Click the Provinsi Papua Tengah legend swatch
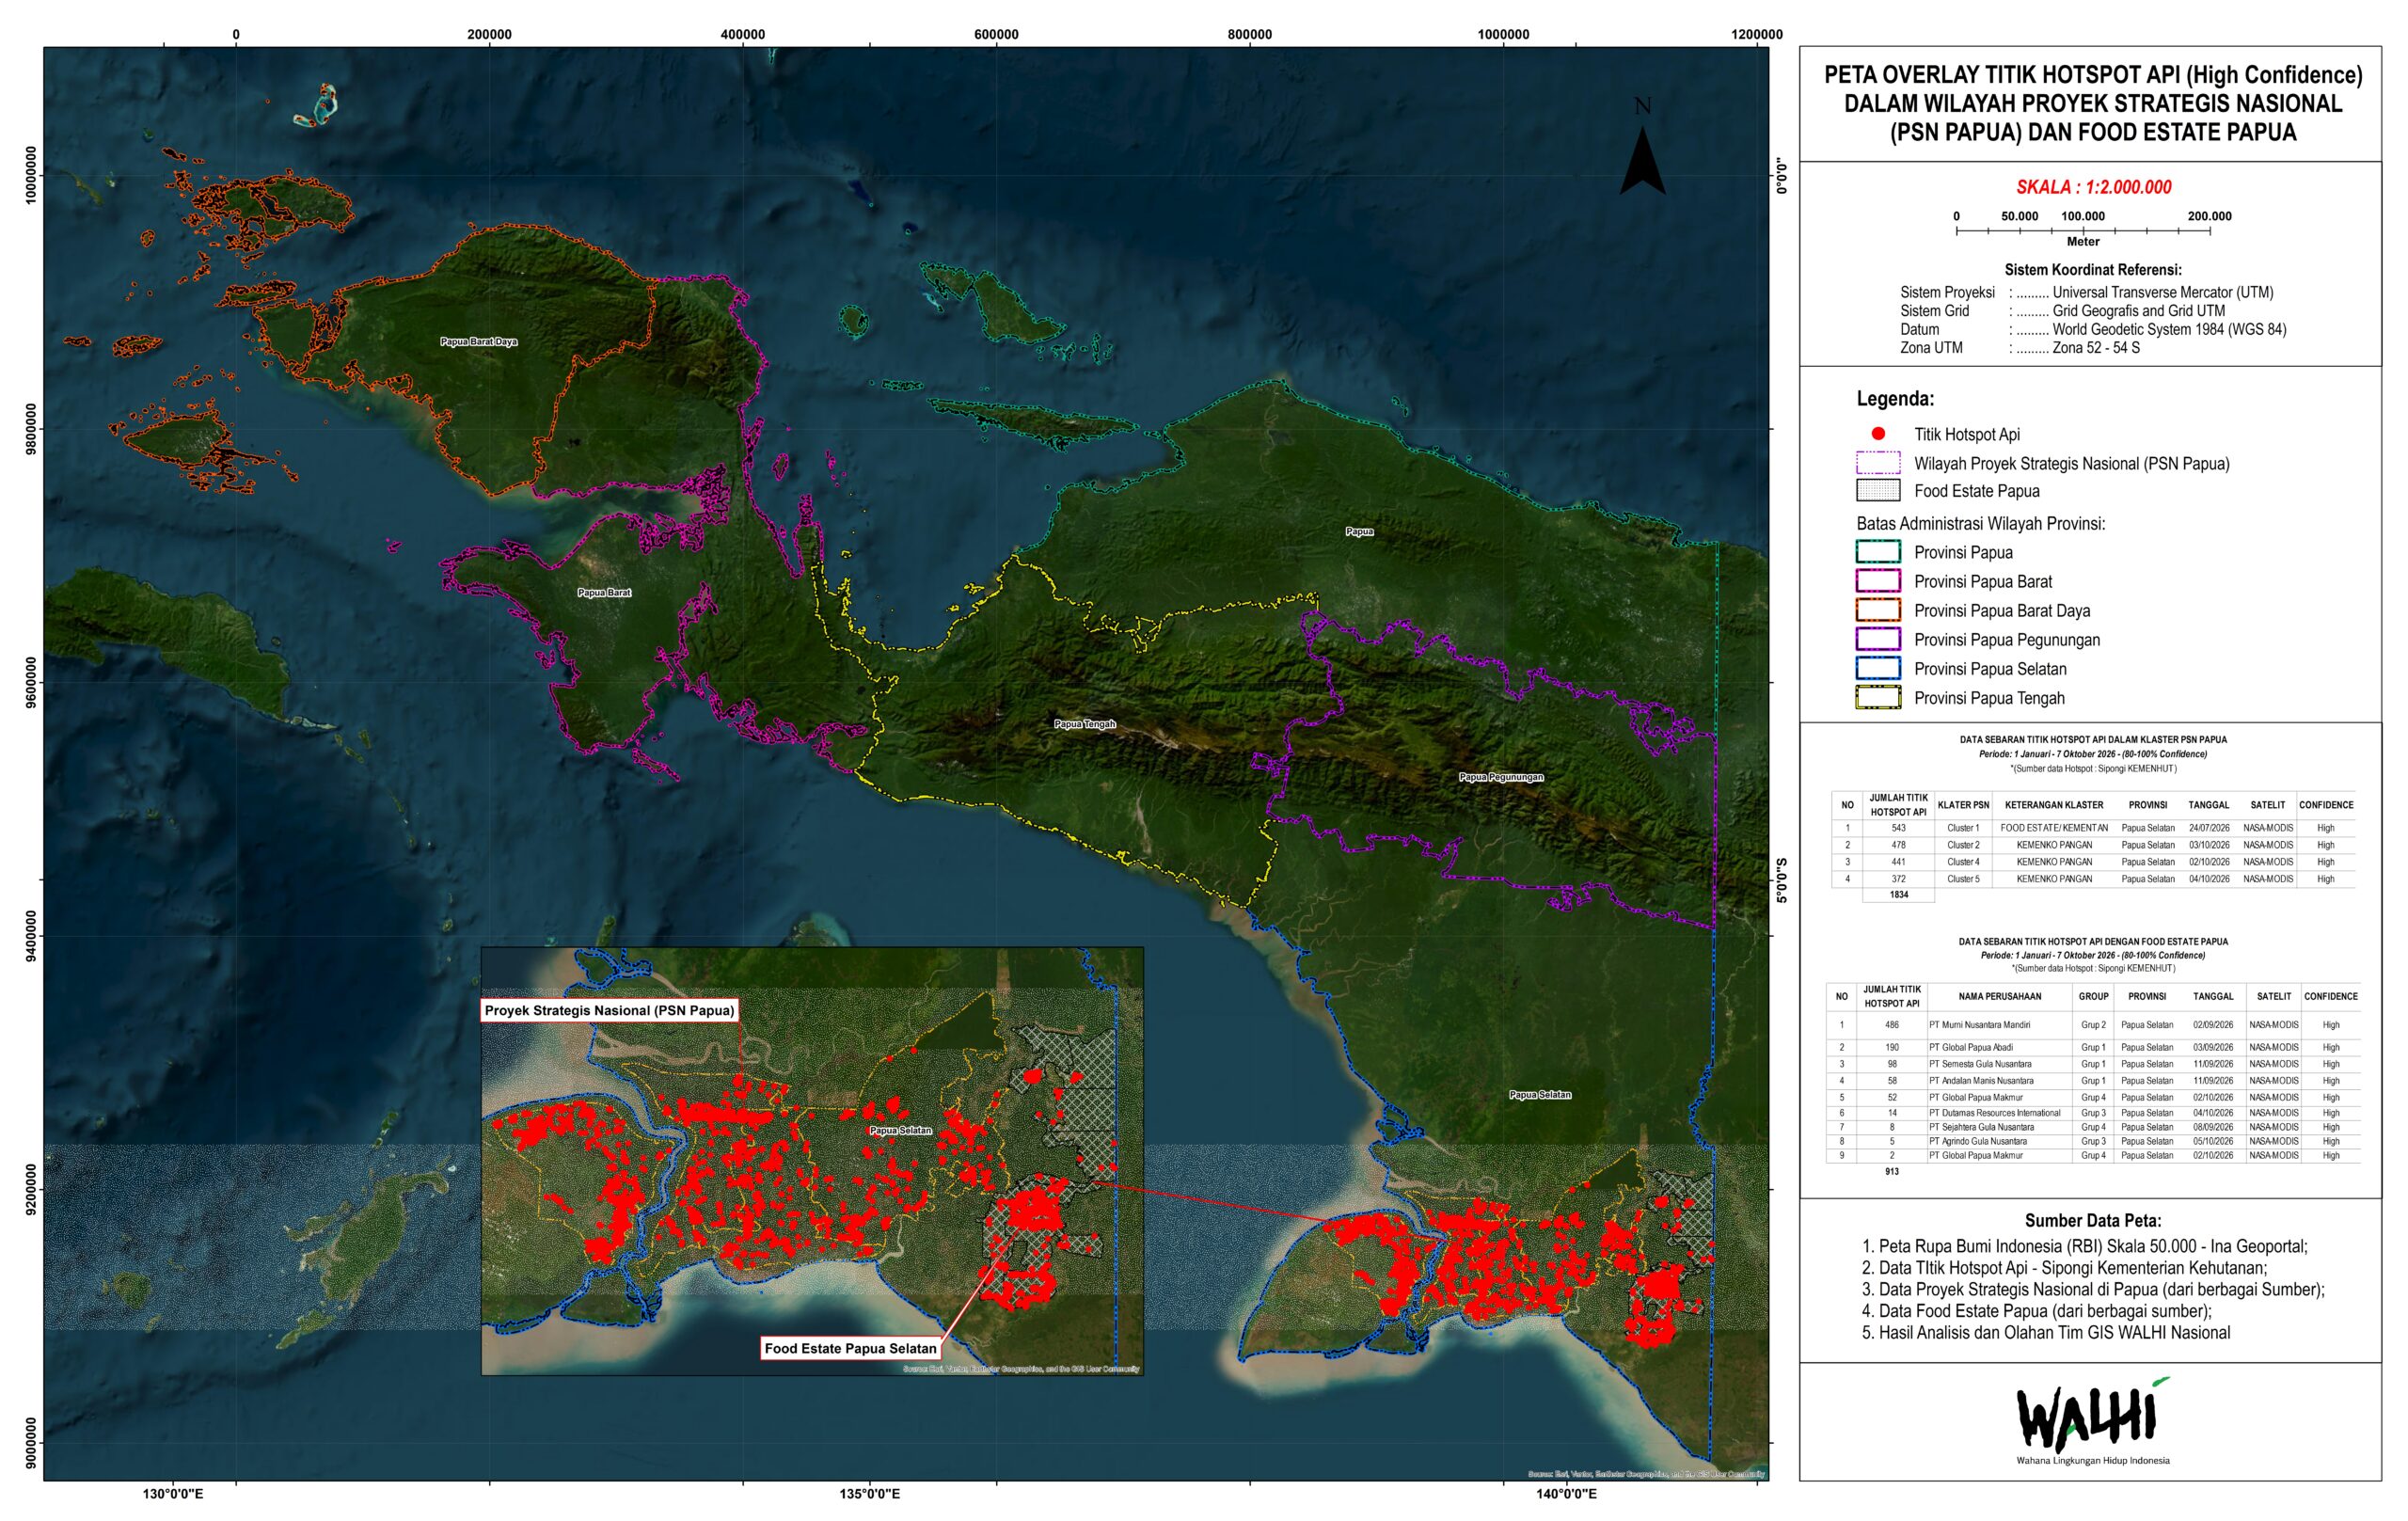Screen dimensions: 2408x1521 [x=1878, y=697]
